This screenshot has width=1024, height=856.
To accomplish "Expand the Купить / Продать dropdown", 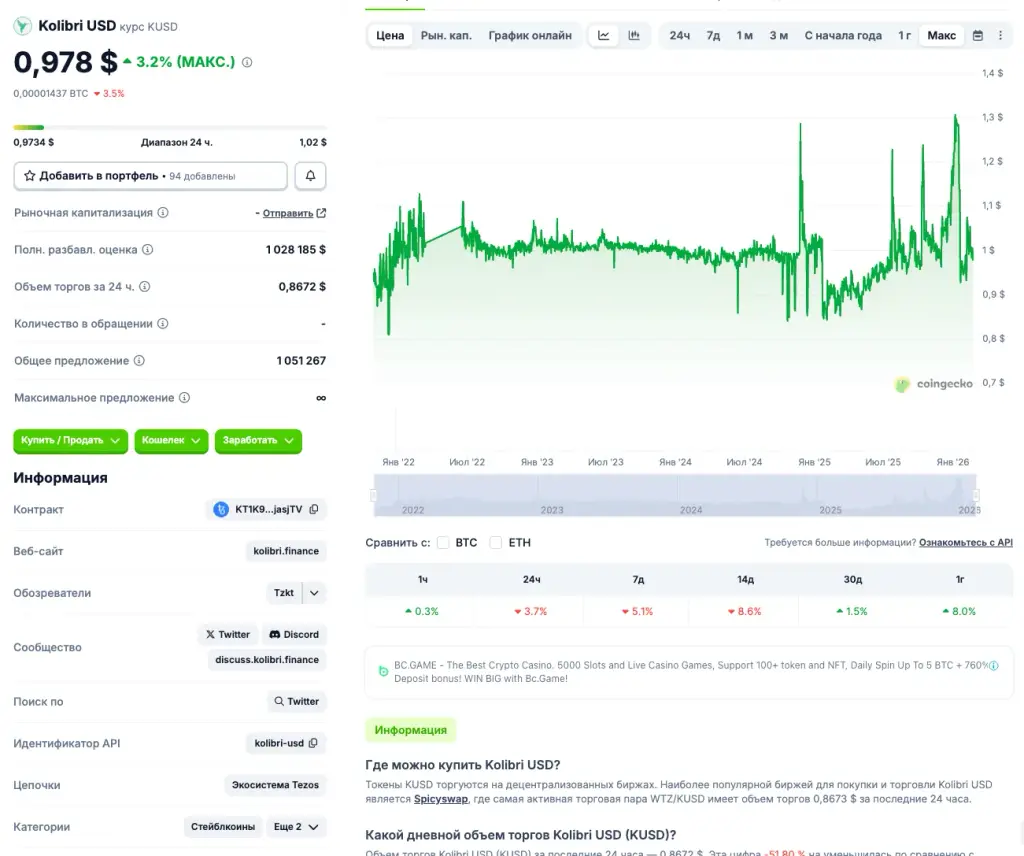I will (70, 441).
